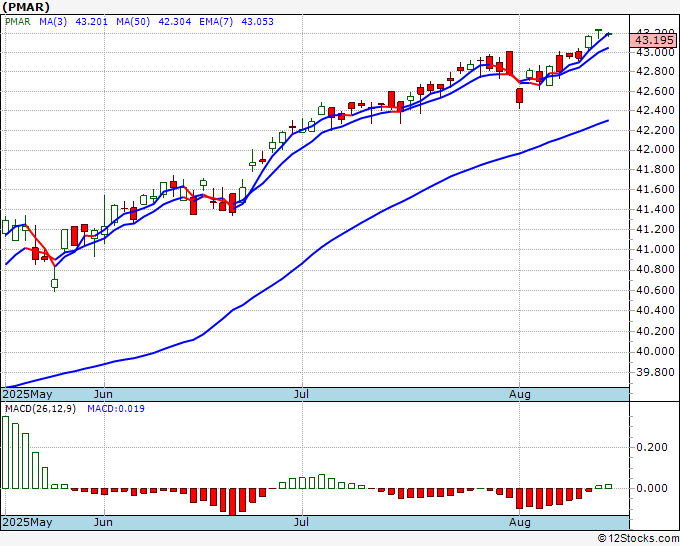The height and width of the screenshot is (546, 680).
Task: Click 2025May on the price chart axis
Action: [x=27, y=394]
